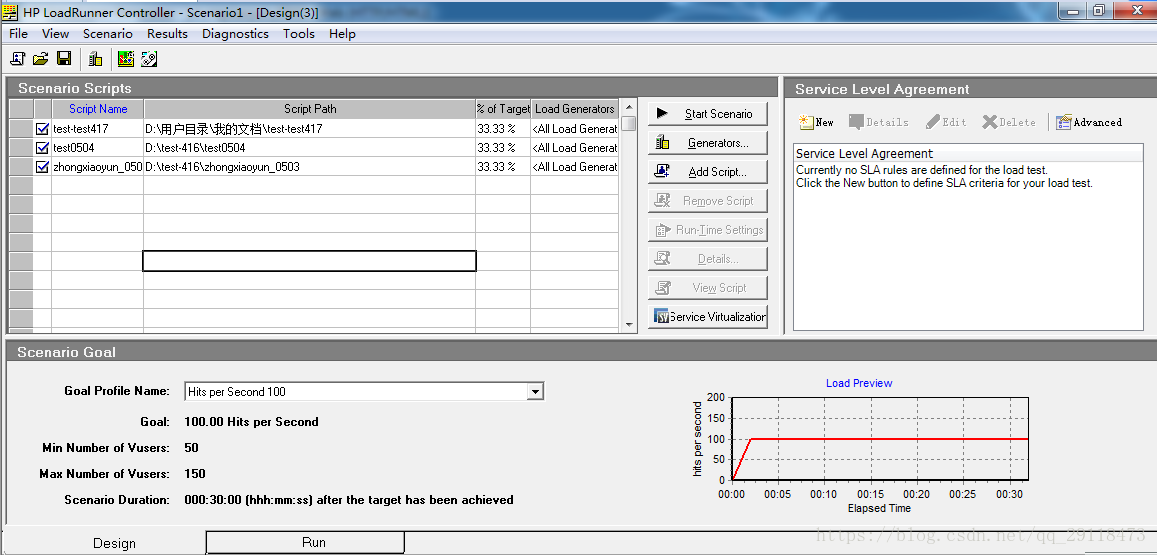Open the View menu
The height and width of the screenshot is (555, 1157).
coord(55,34)
